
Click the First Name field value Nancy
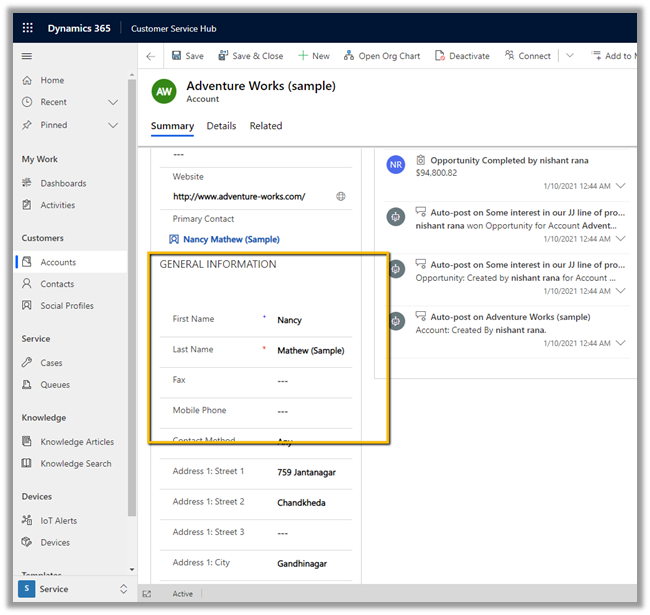tap(290, 321)
